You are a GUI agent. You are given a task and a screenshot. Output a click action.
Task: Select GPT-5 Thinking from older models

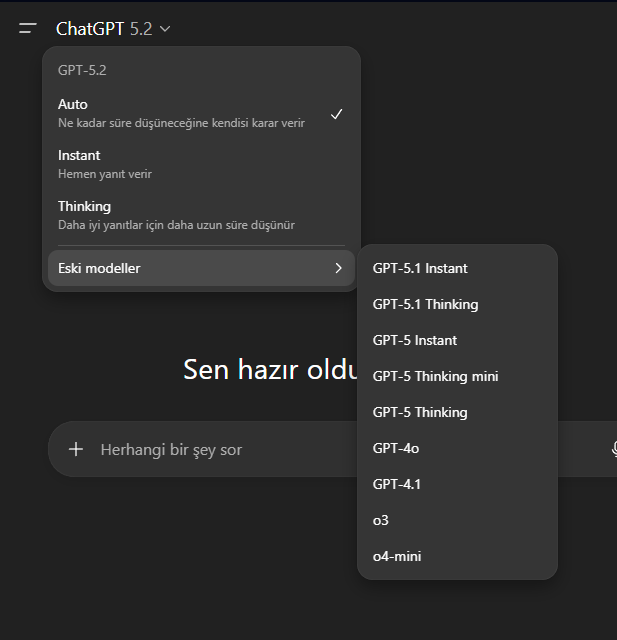(x=457, y=412)
